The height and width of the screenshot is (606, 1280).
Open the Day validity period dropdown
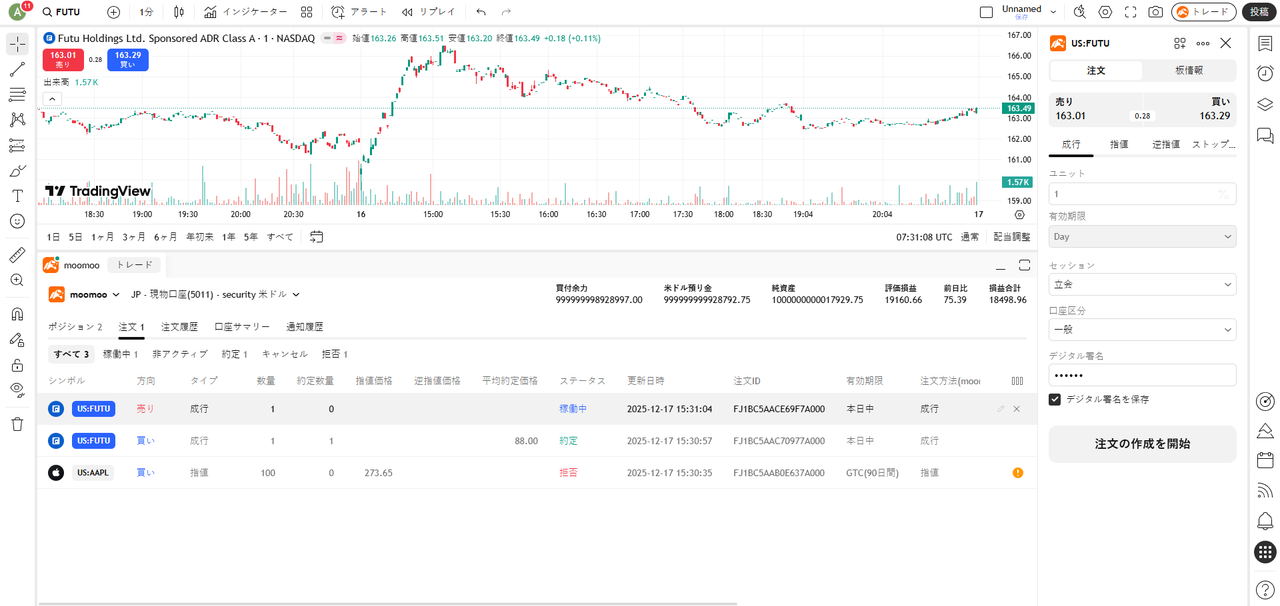click(1142, 237)
